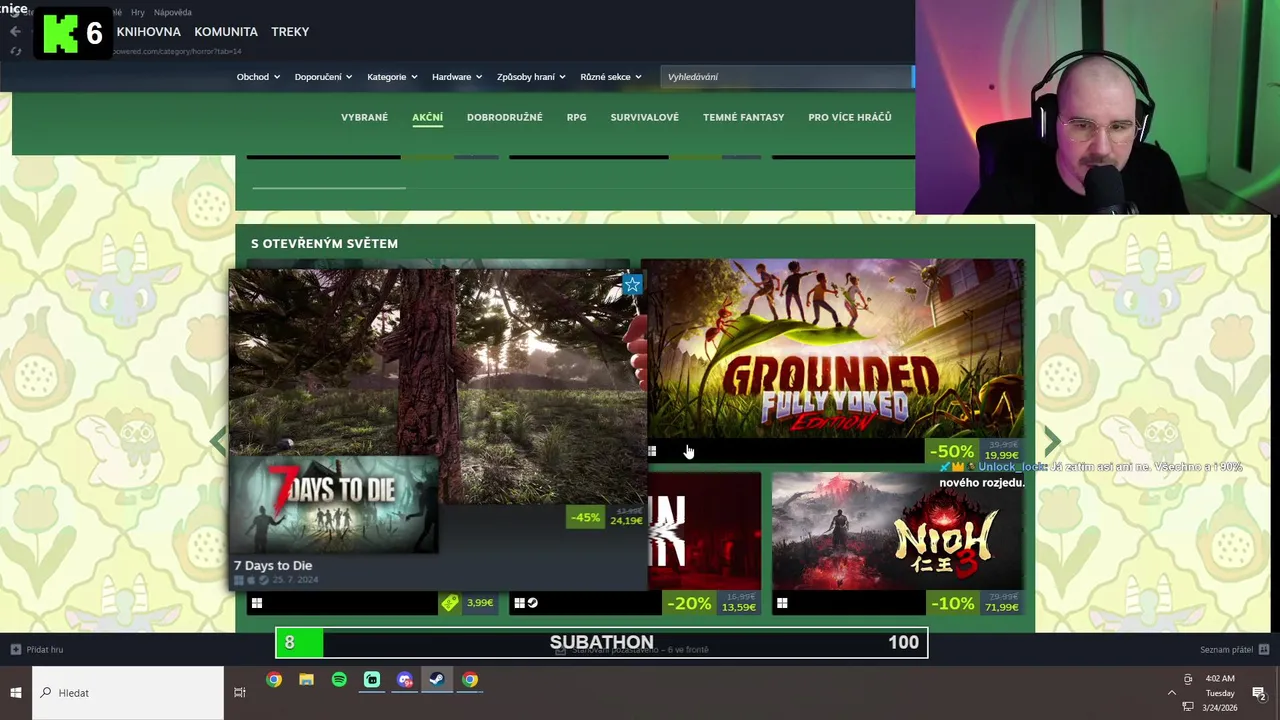Viewport: 1280px width, 720px height.
Task: Open Discord from the taskbar
Action: pos(405,680)
